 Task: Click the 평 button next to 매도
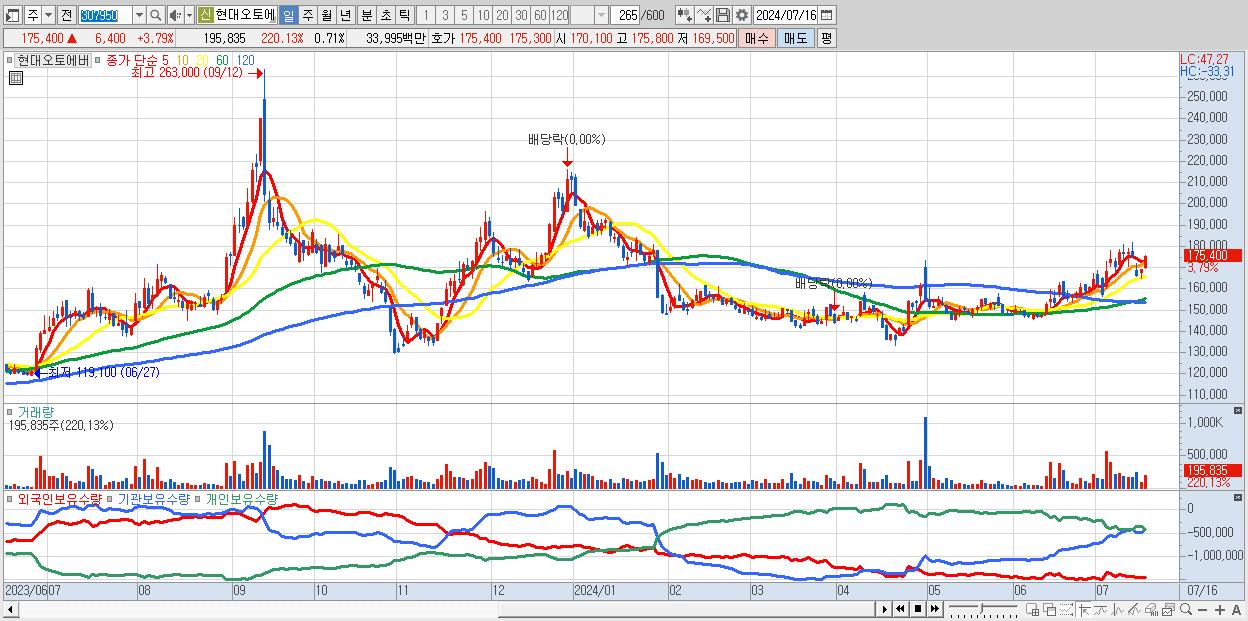pyautogui.click(x=826, y=38)
